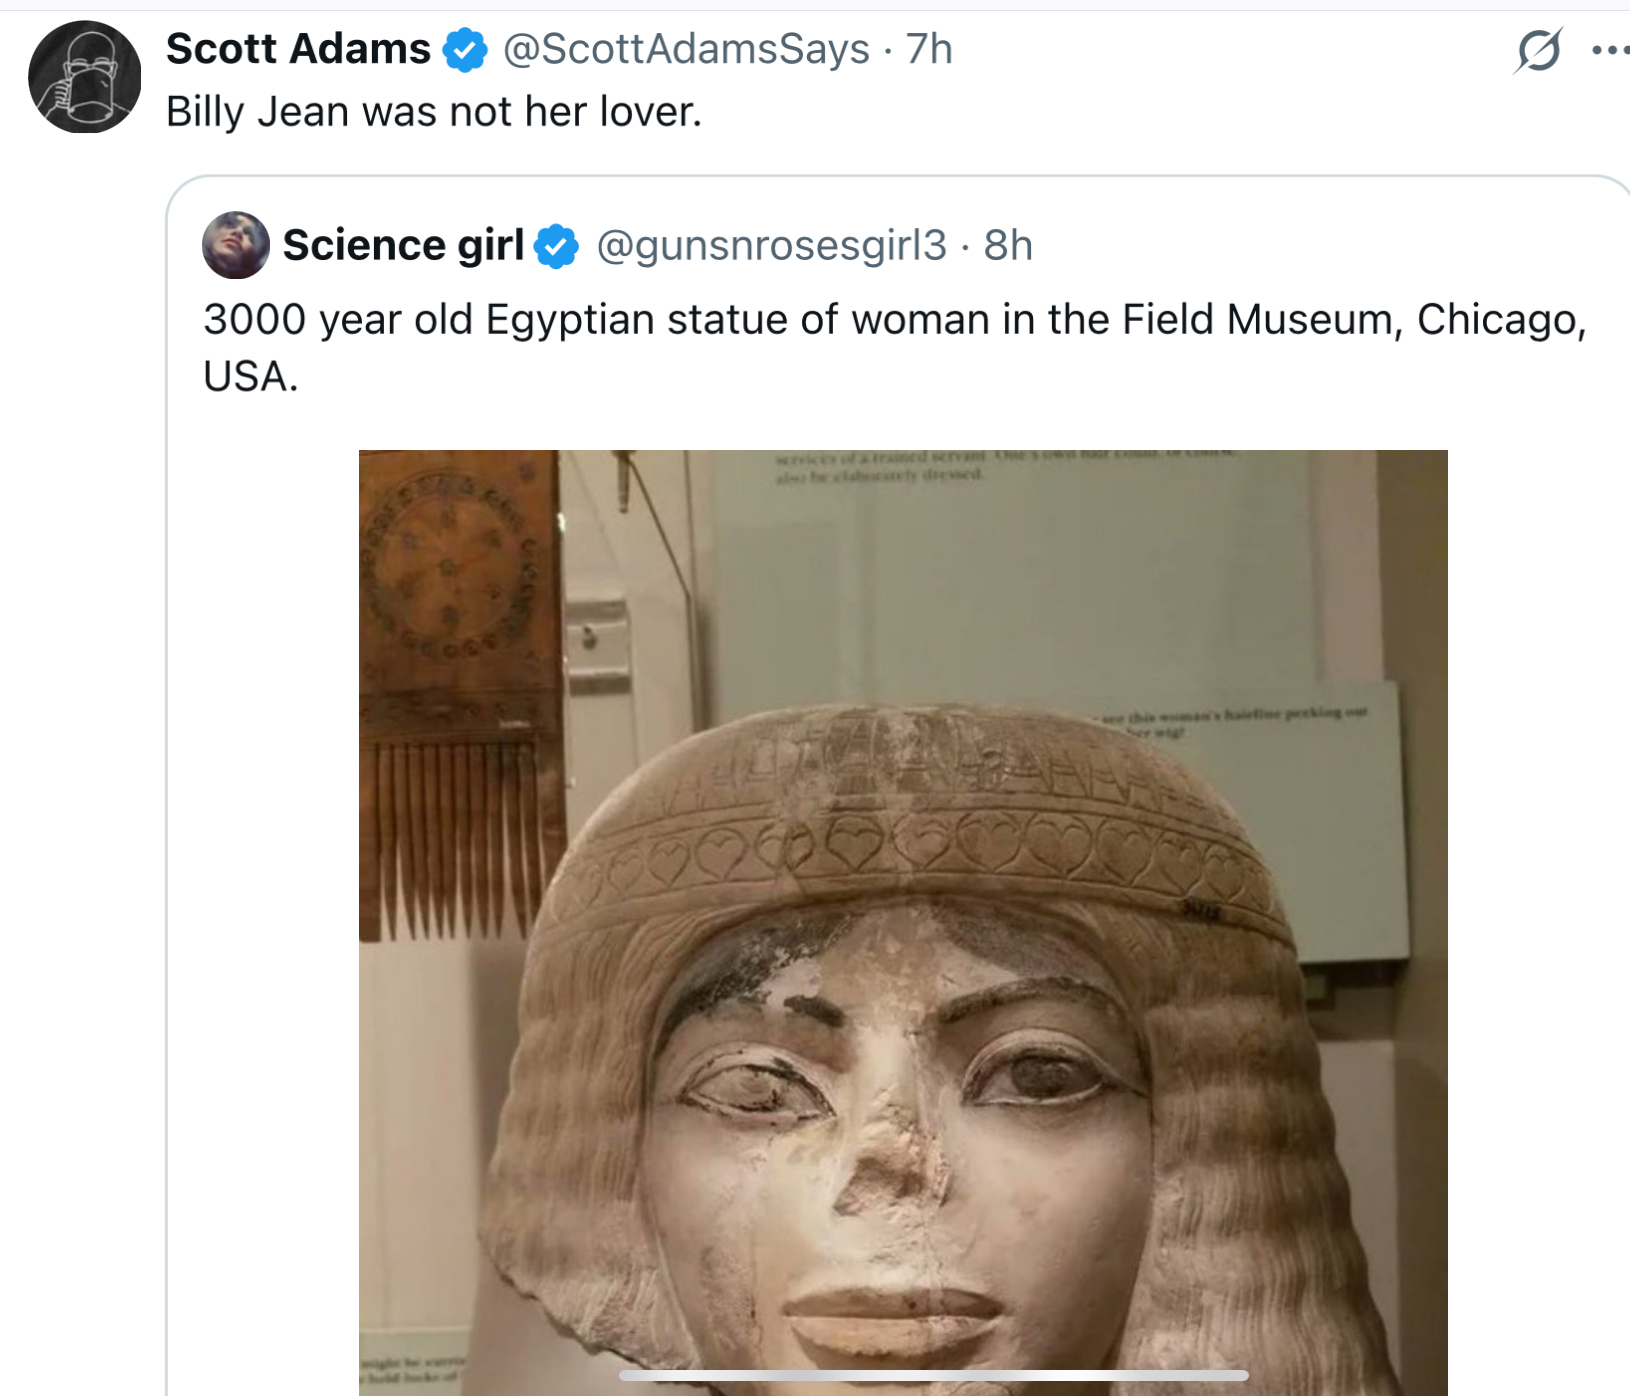1630x1396 pixels.
Task: Open Scott Adams' profile avatar
Action: tap(85, 77)
